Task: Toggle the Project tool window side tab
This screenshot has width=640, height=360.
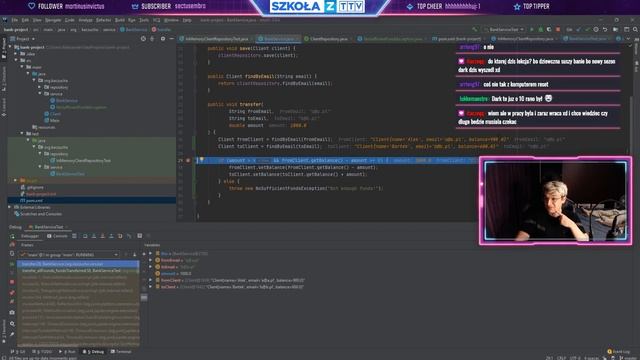Action: coord(4,48)
